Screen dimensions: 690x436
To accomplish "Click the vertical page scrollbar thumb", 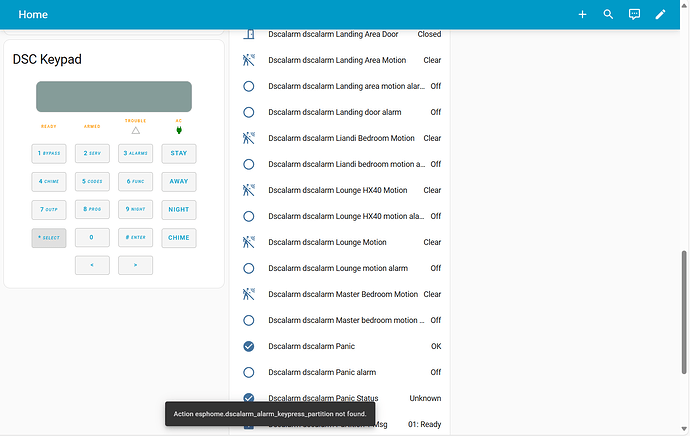I will coord(684,312).
